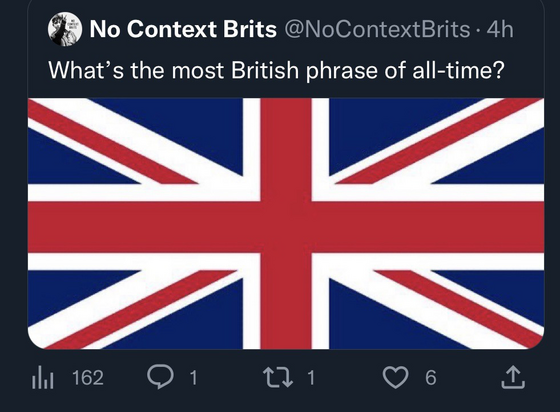Enlarge the Union Jack flag image
The width and height of the screenshot is (560, 412).
286,223
